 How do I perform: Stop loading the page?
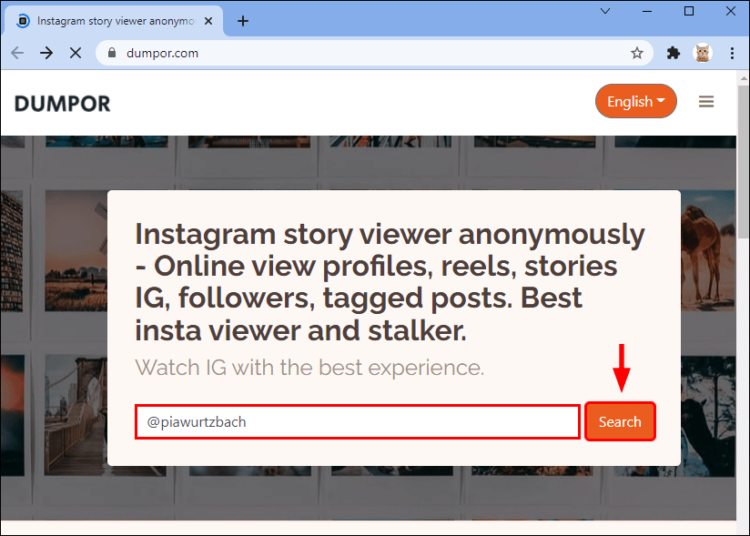click(76, 53)
